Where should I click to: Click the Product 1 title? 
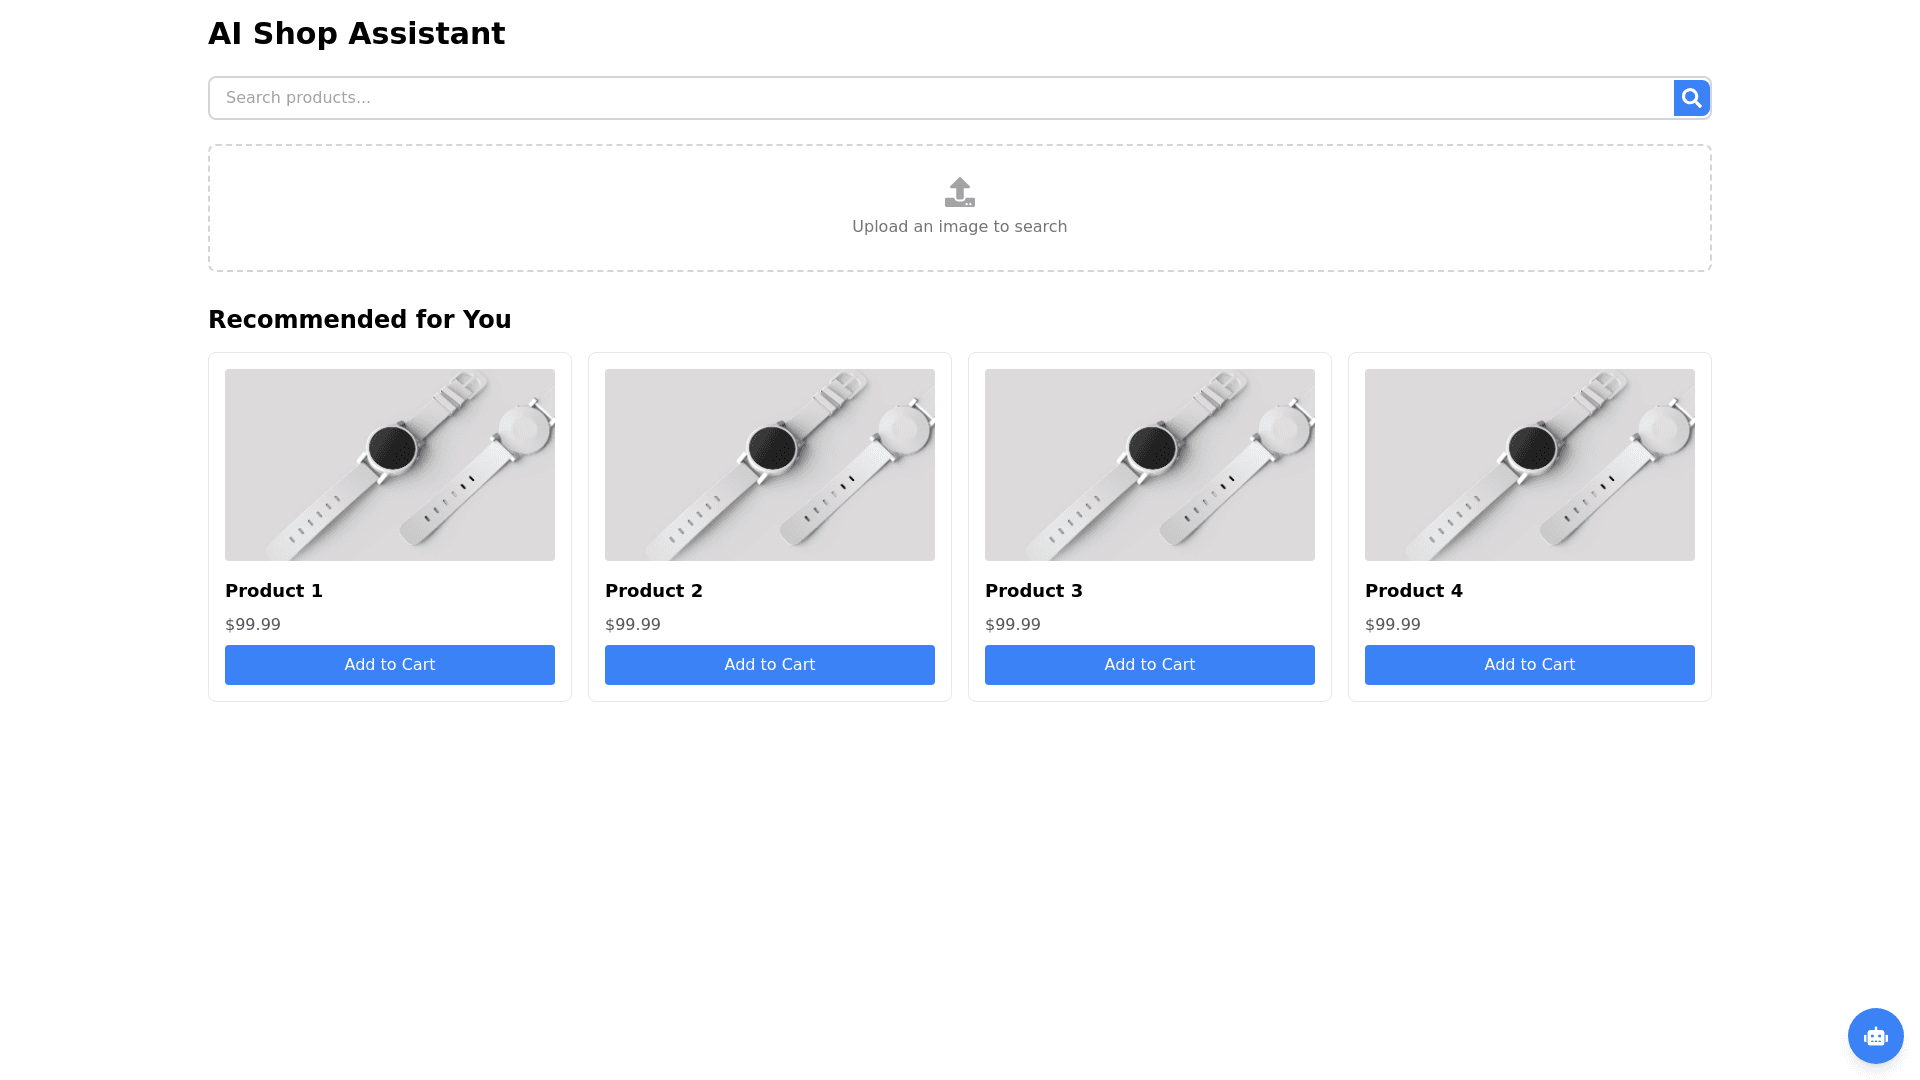274,591
